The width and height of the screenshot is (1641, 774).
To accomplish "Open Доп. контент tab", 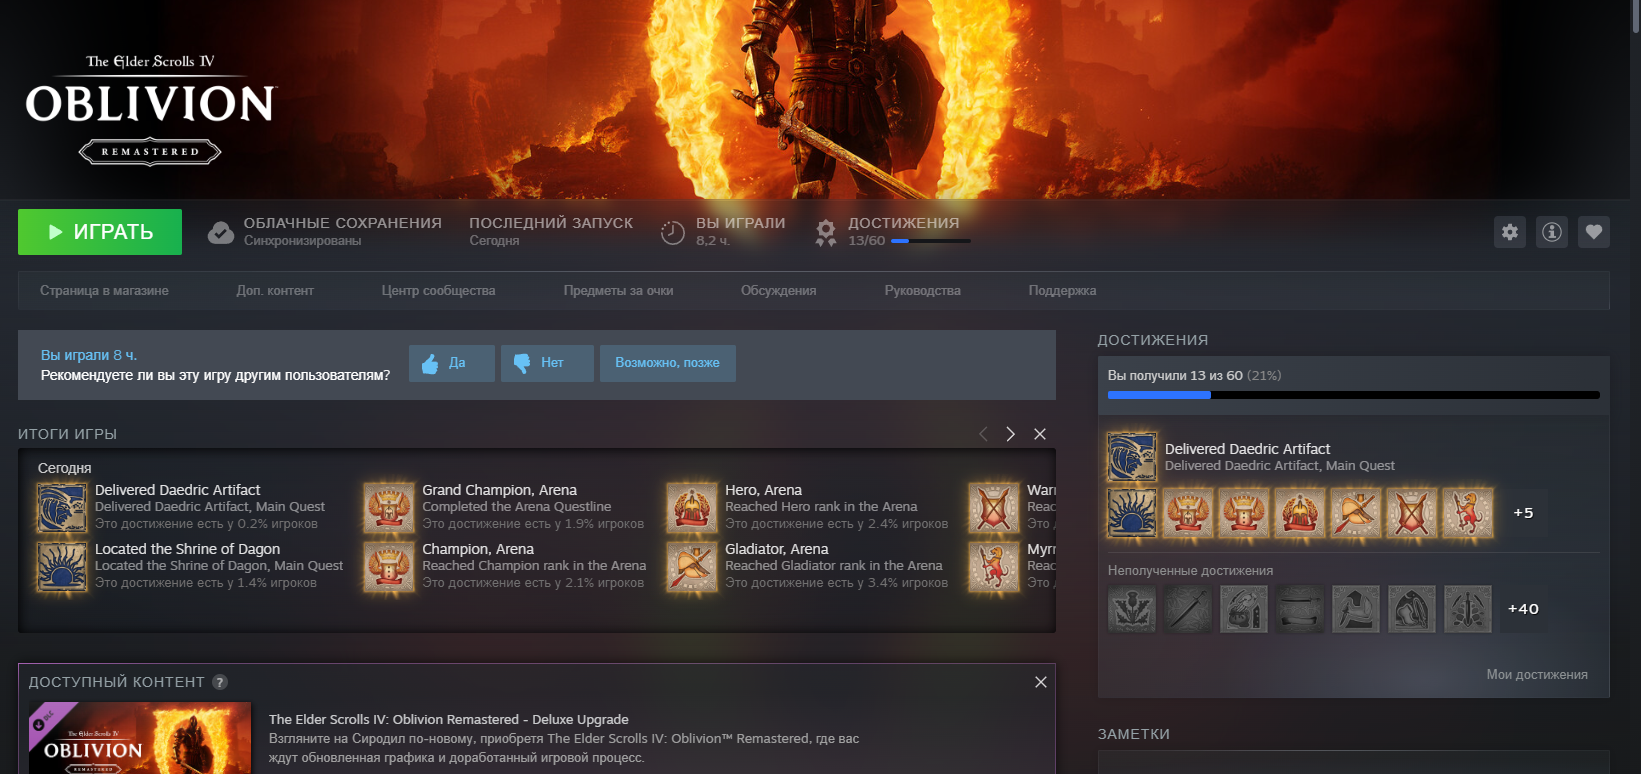I will pyautogui.click(x=275, y=291).
